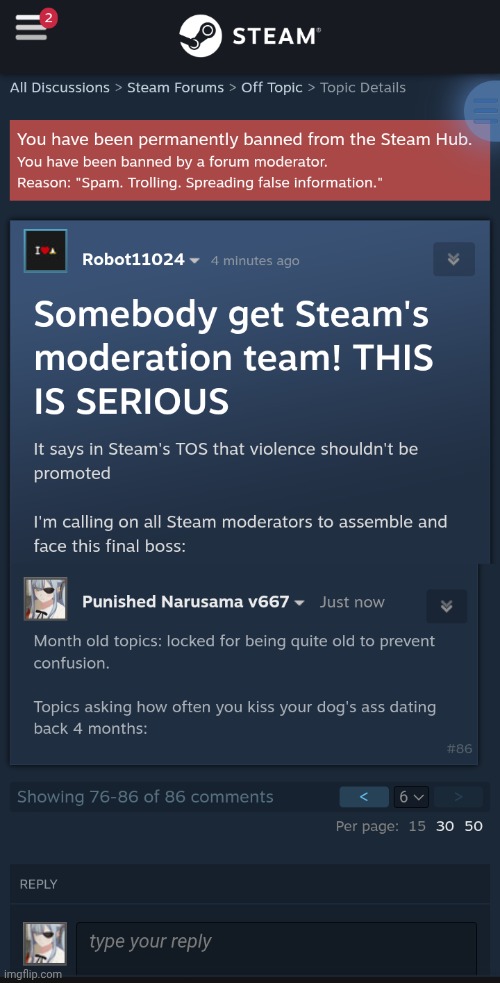This screenshot has height=983, width=500.
Task: Open the page number 6 selector
Action: 411,797
